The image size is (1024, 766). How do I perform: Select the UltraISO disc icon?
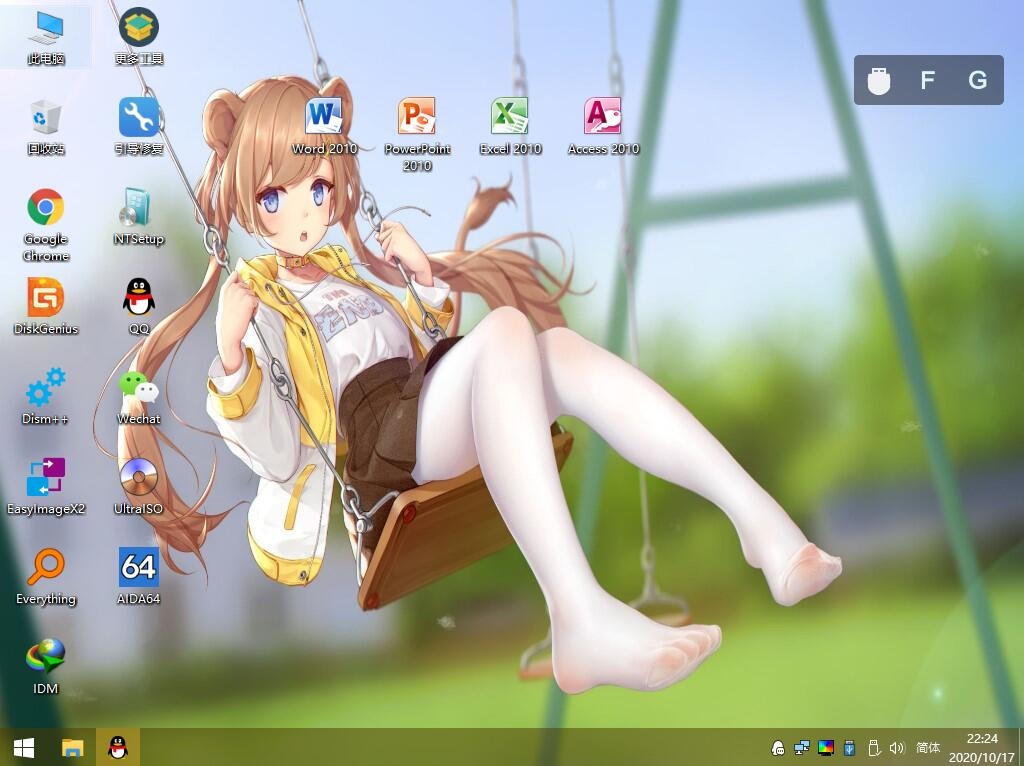[x=138, y=487]
